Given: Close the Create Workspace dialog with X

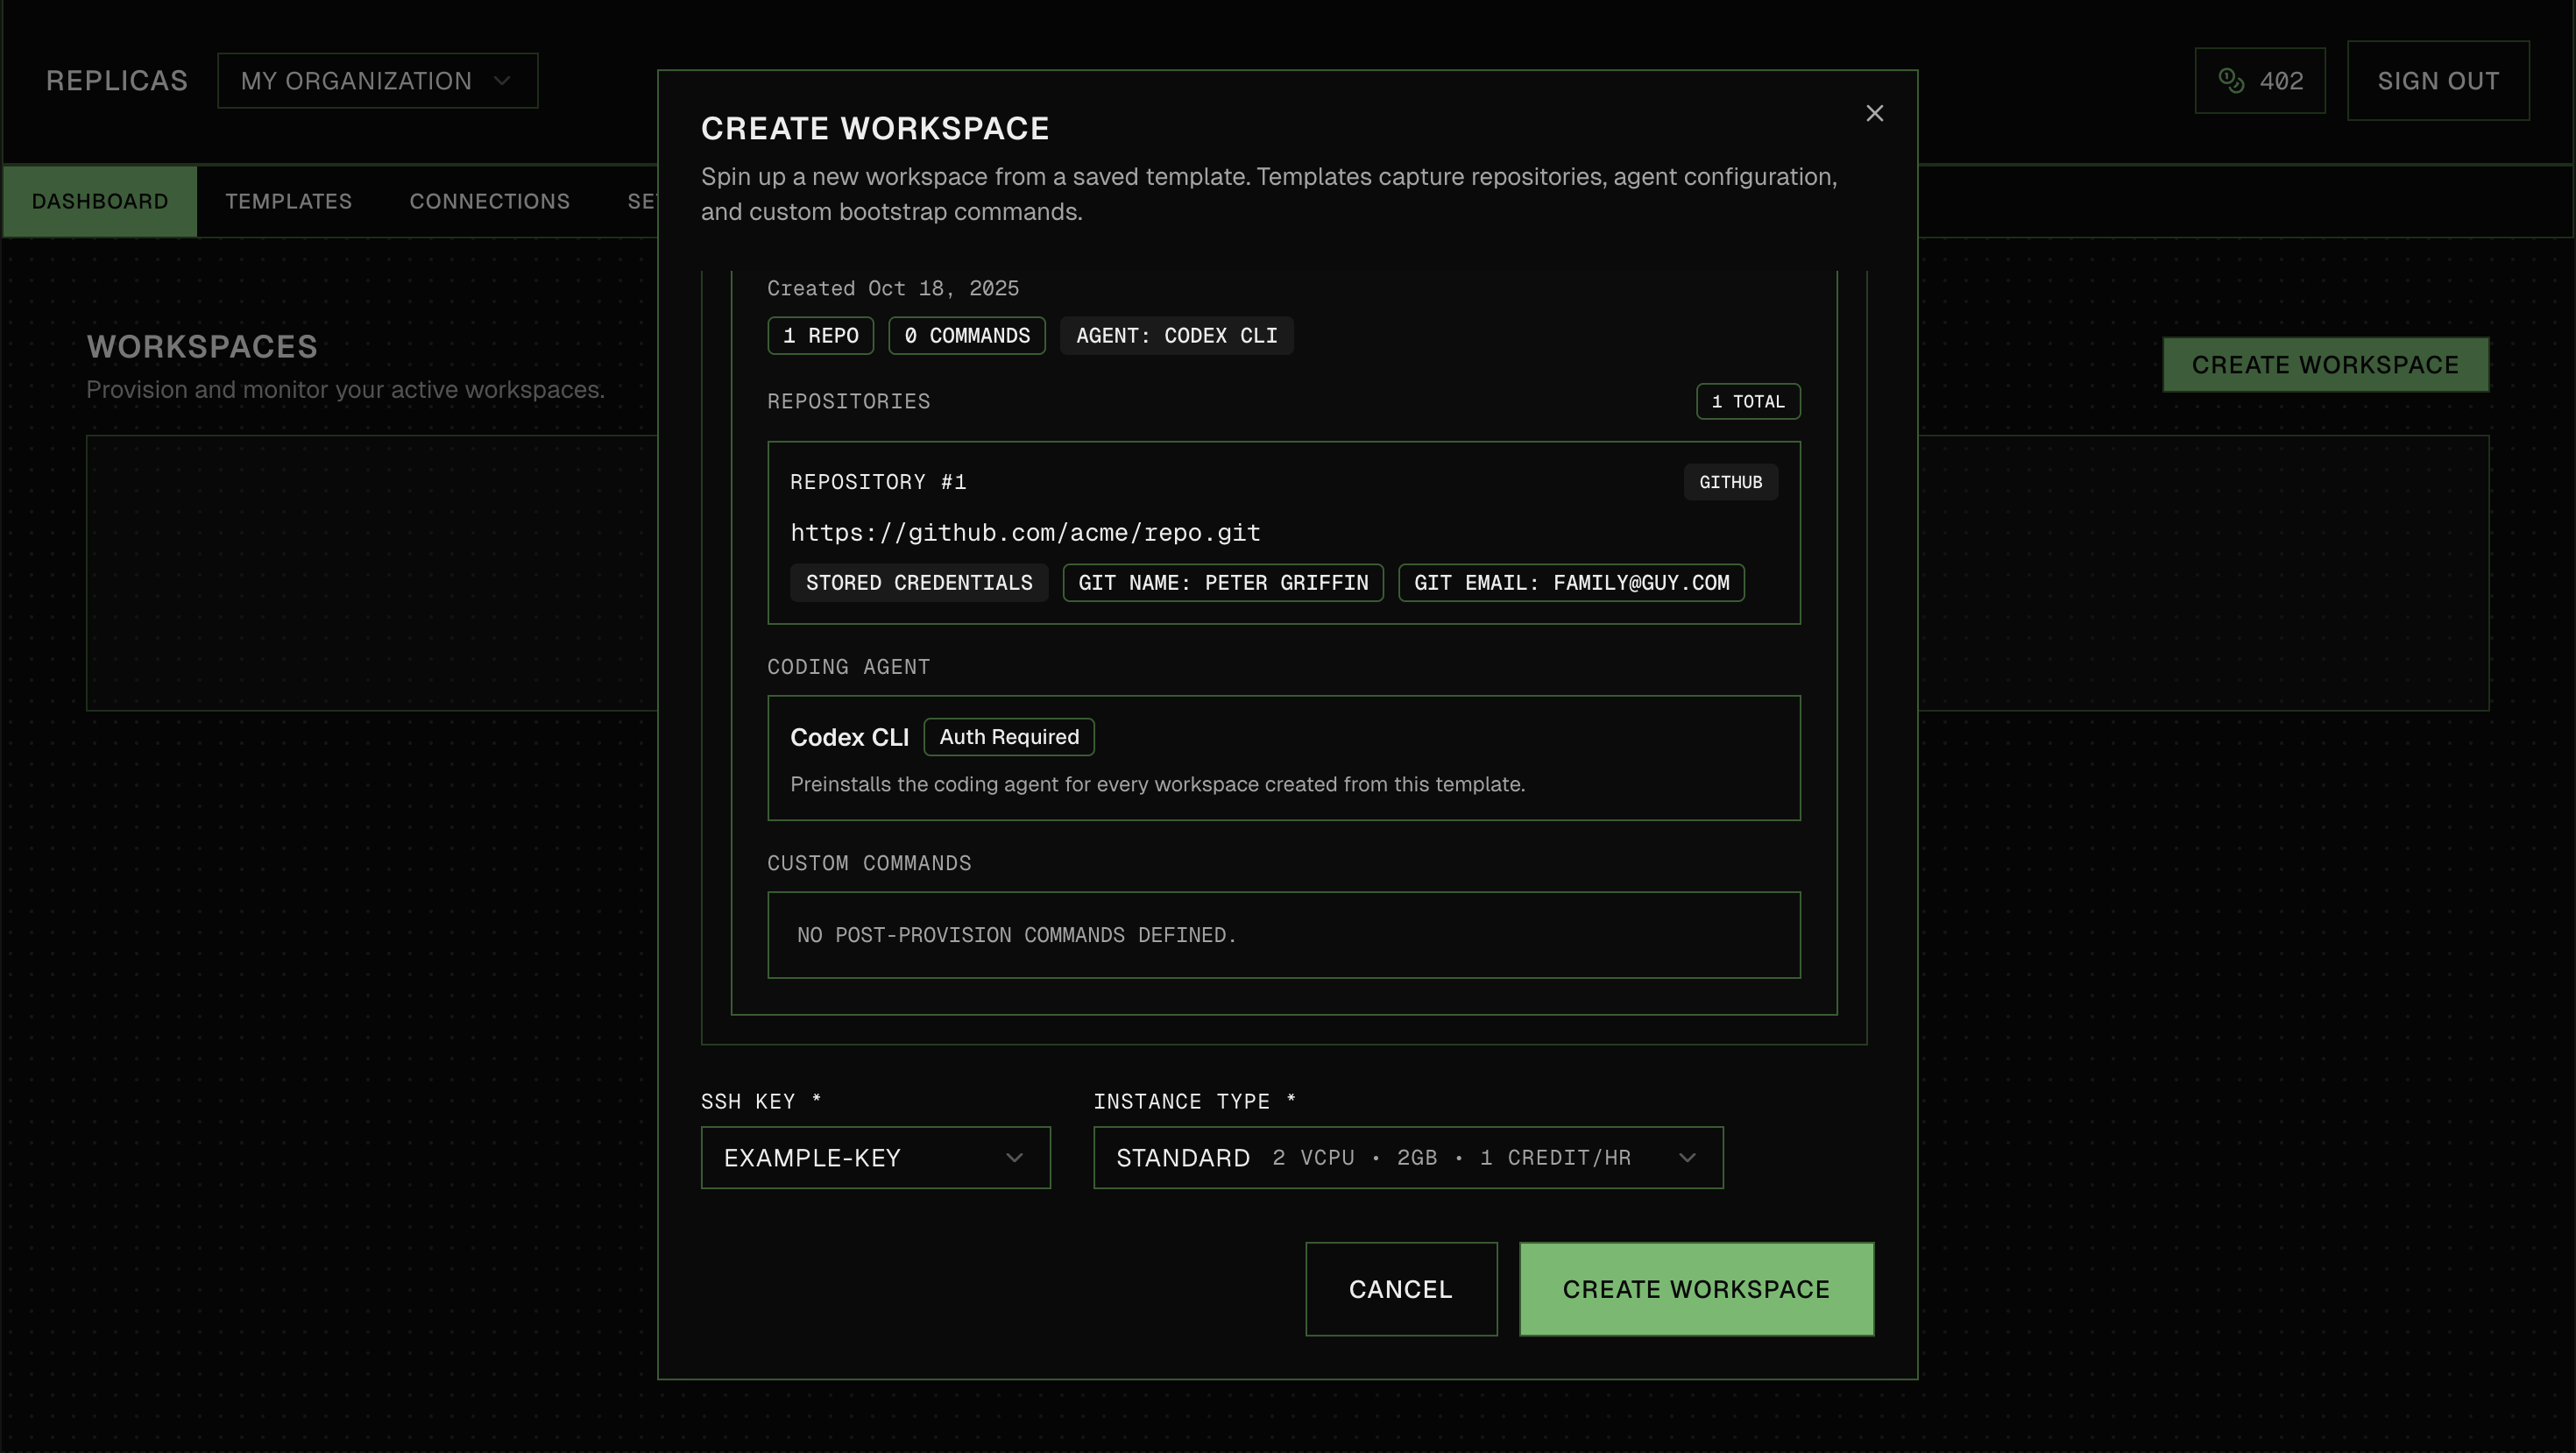Looking at the screenshot, I should tap(1874, 113).
